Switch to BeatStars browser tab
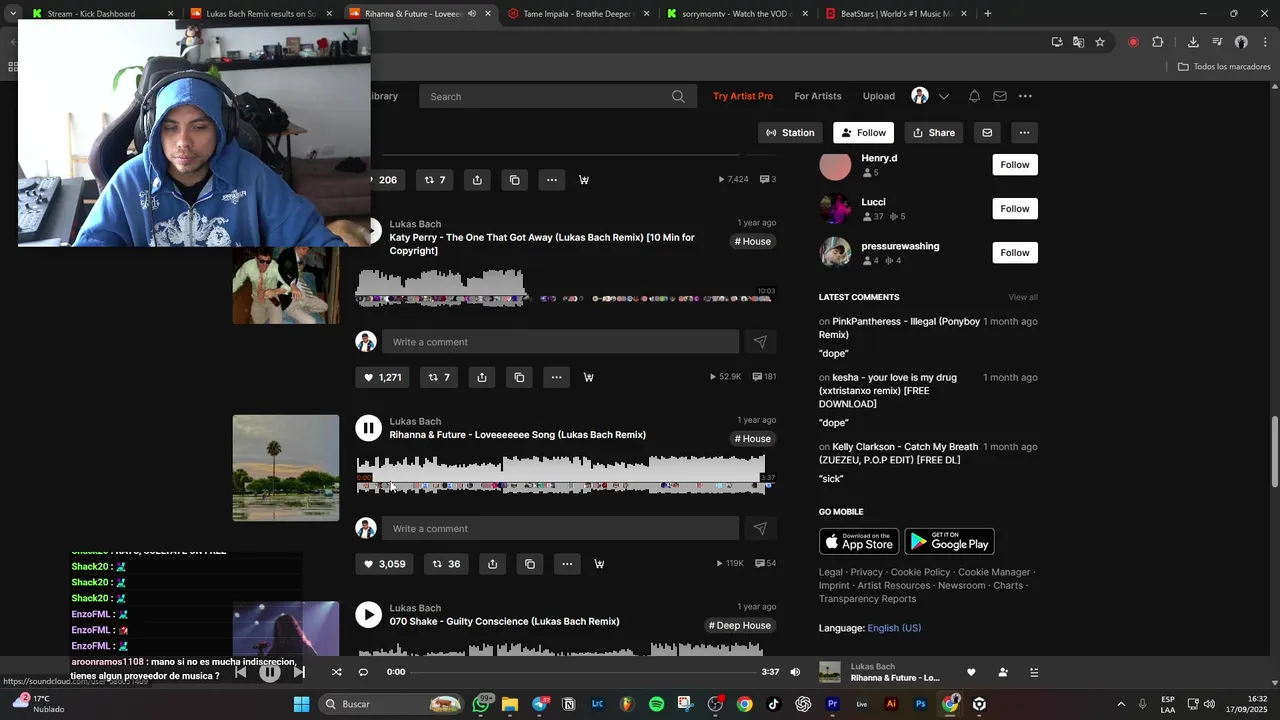 pyautogui.click(x=895, y=14)
